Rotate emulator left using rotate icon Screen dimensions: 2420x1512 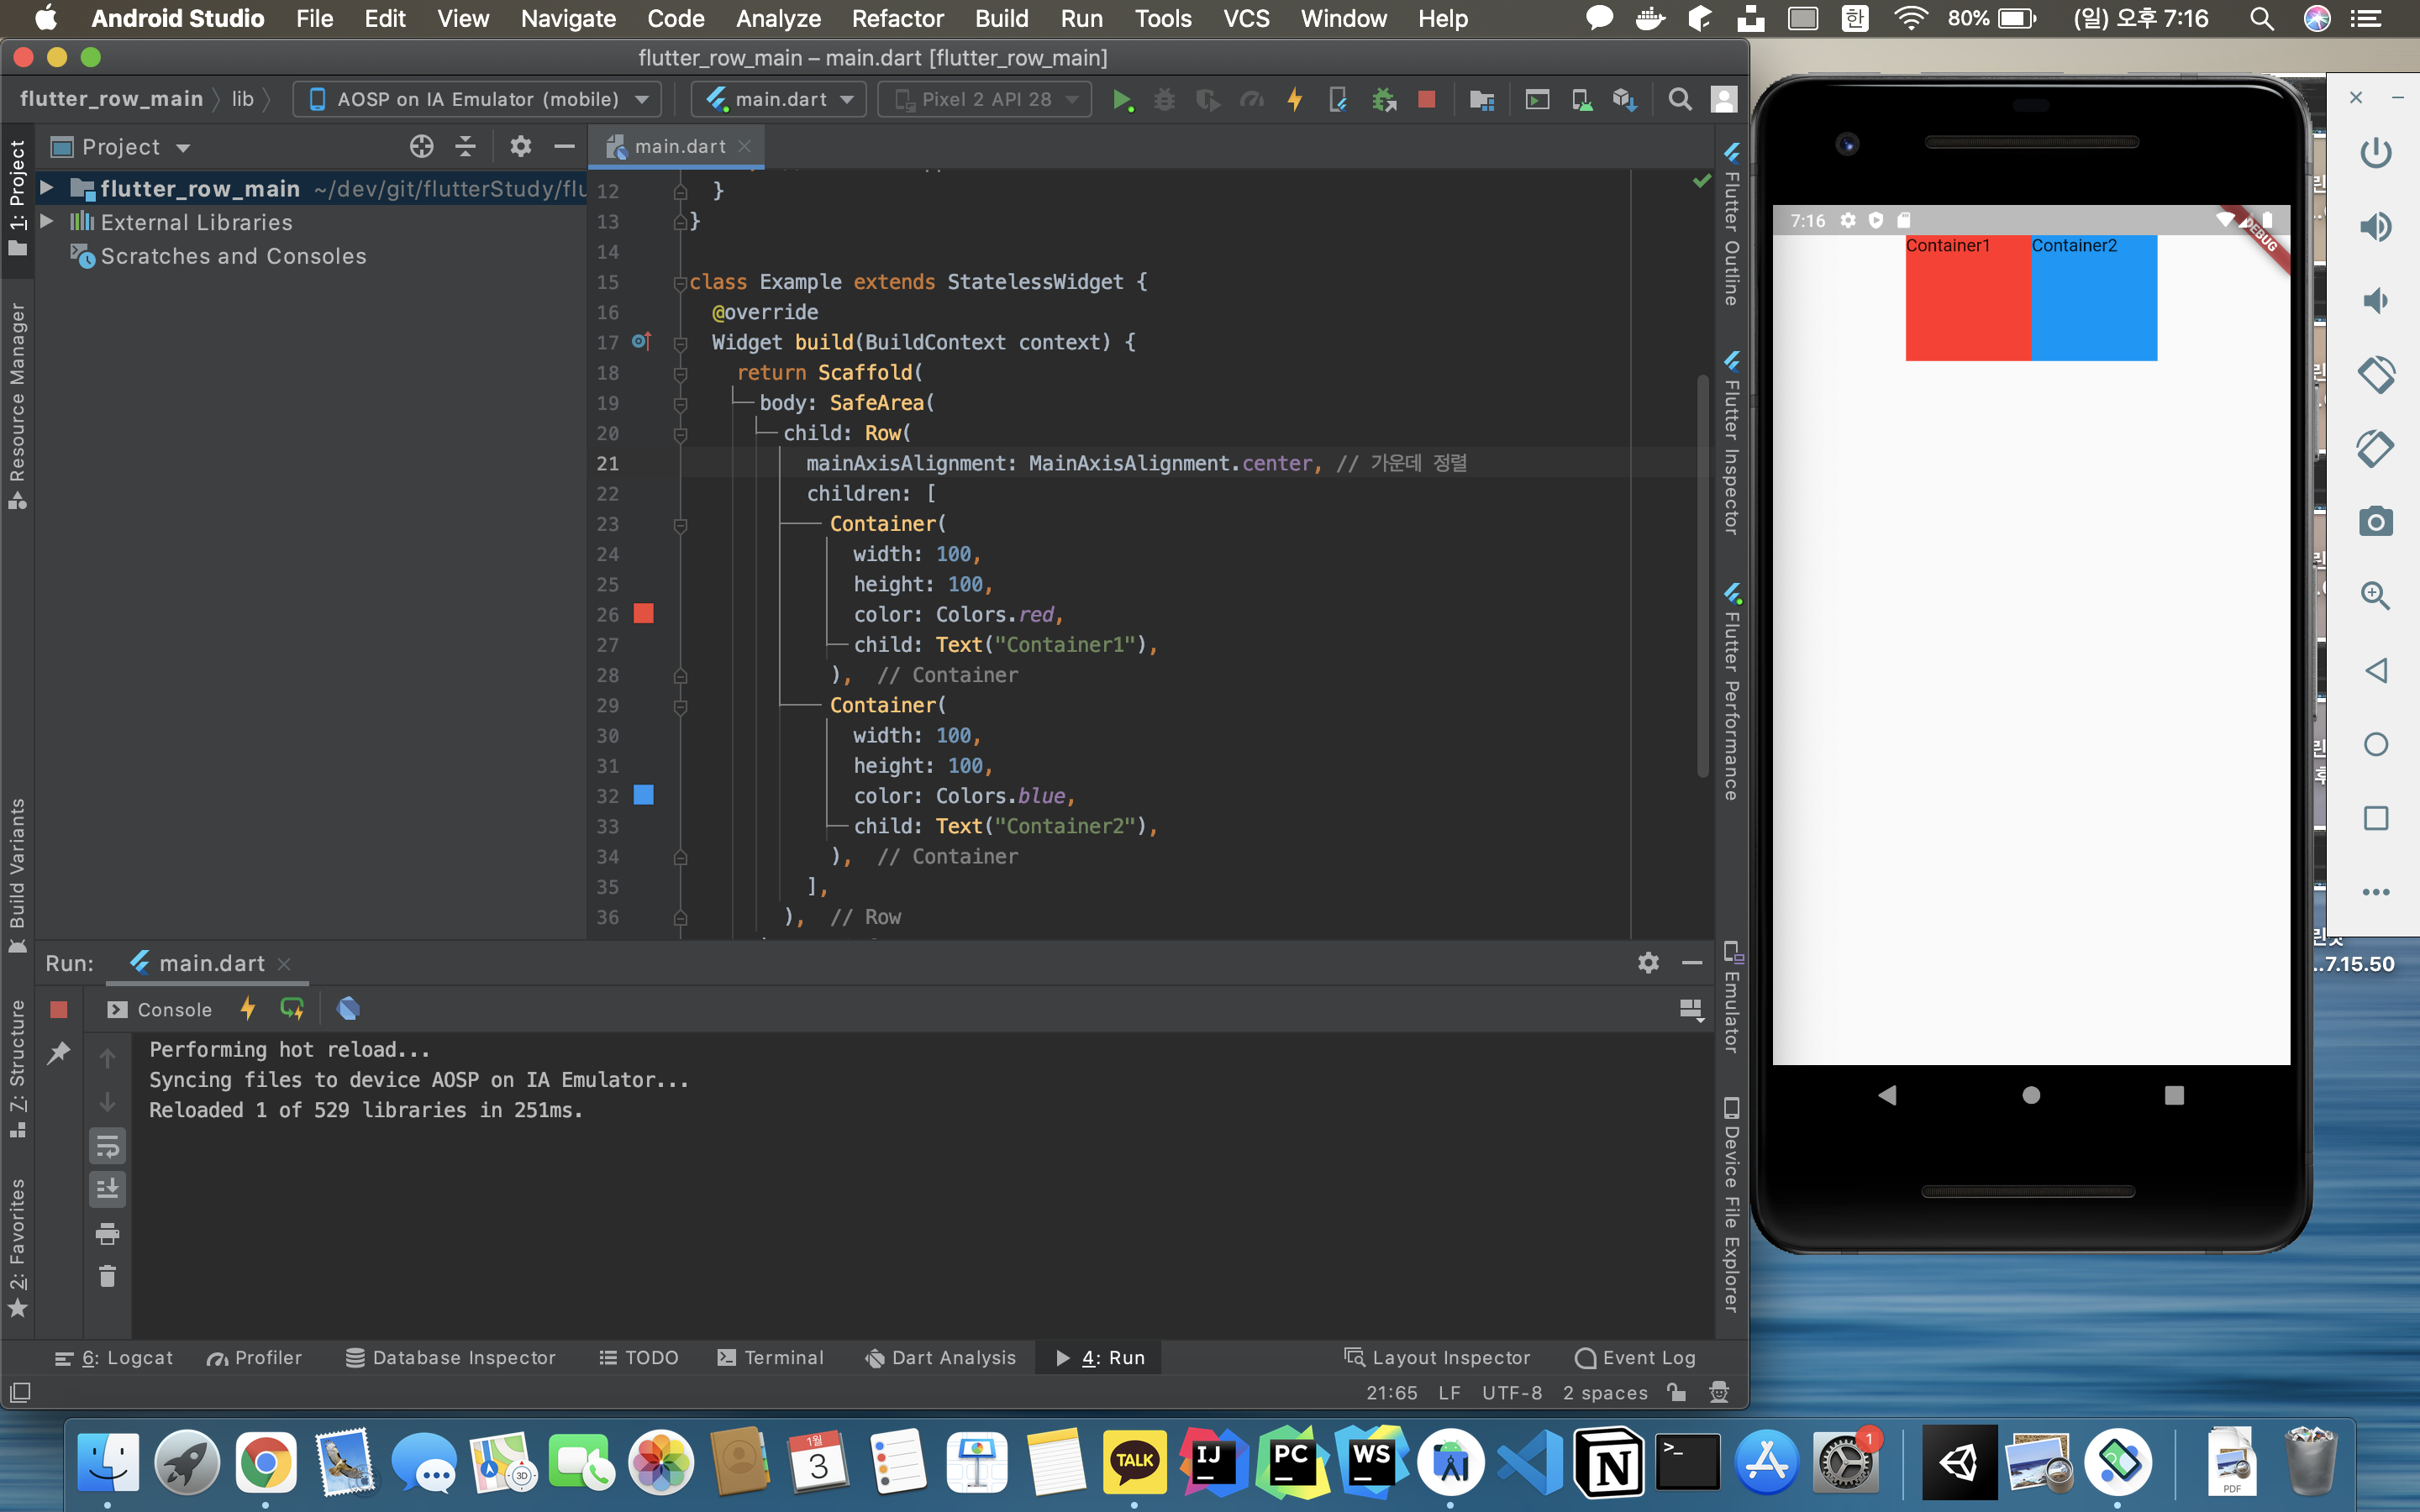point(2375,374)
